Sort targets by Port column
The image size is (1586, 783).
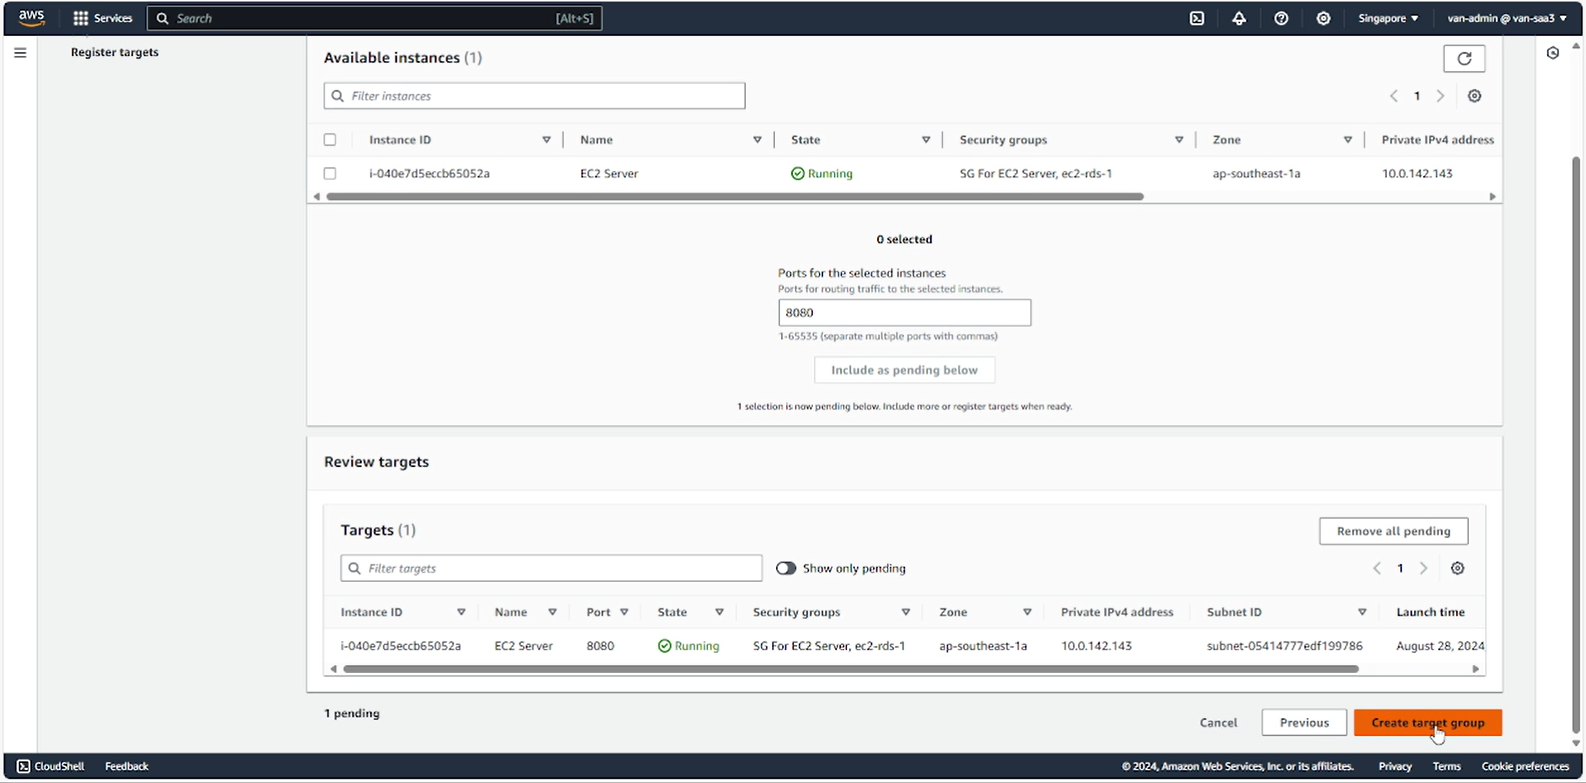(x=624, y=612)
